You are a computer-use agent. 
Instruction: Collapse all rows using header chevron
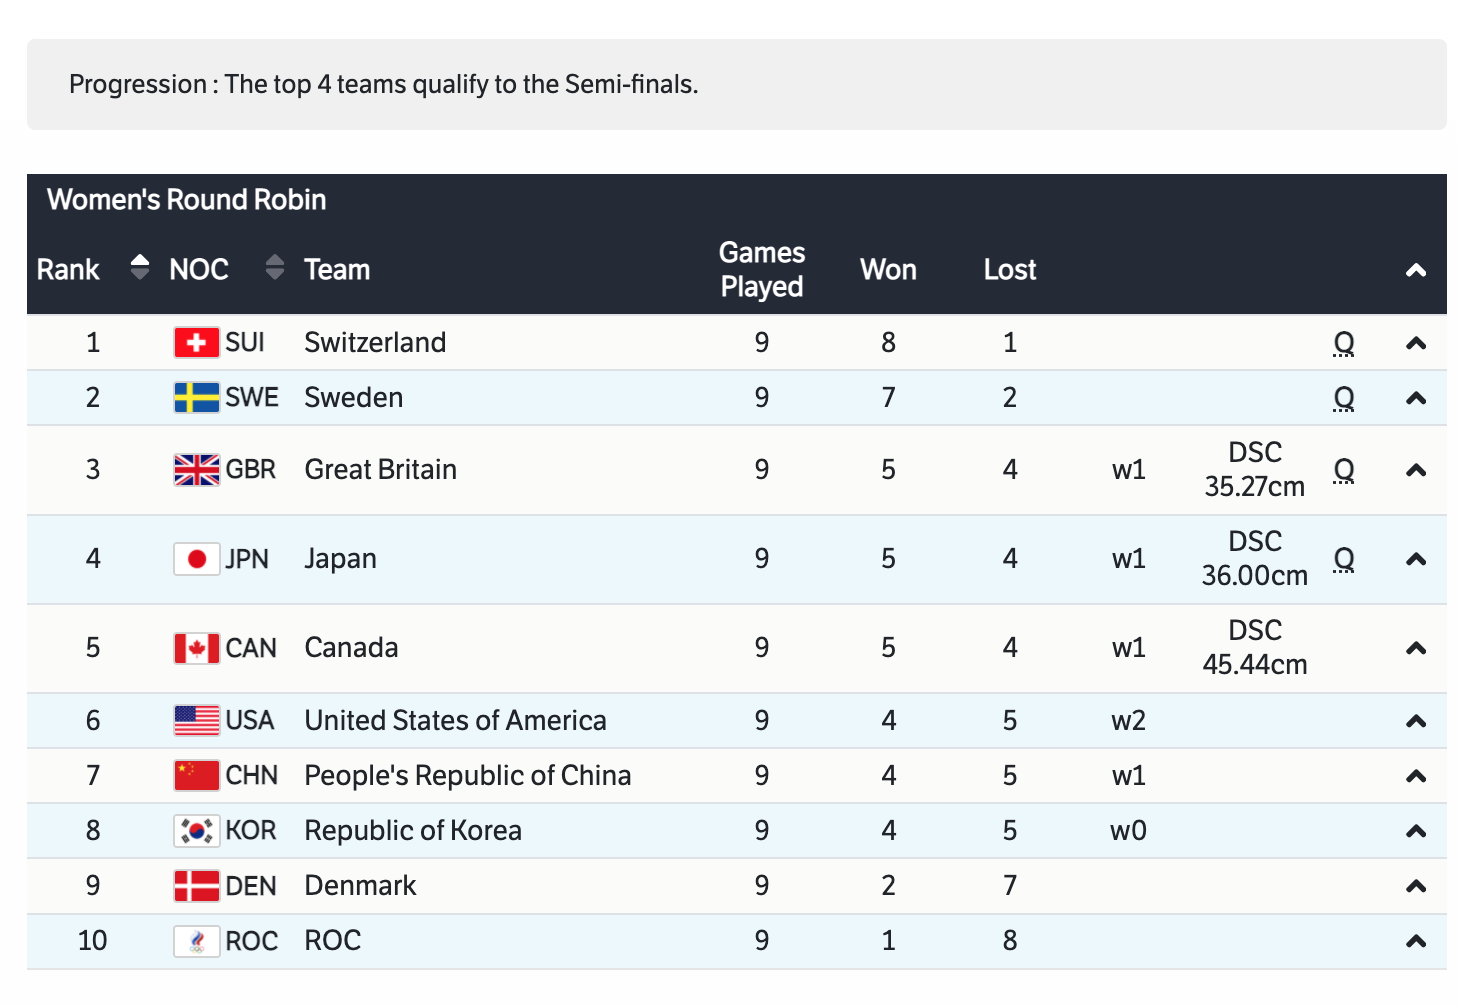(x=1415, y=270)
